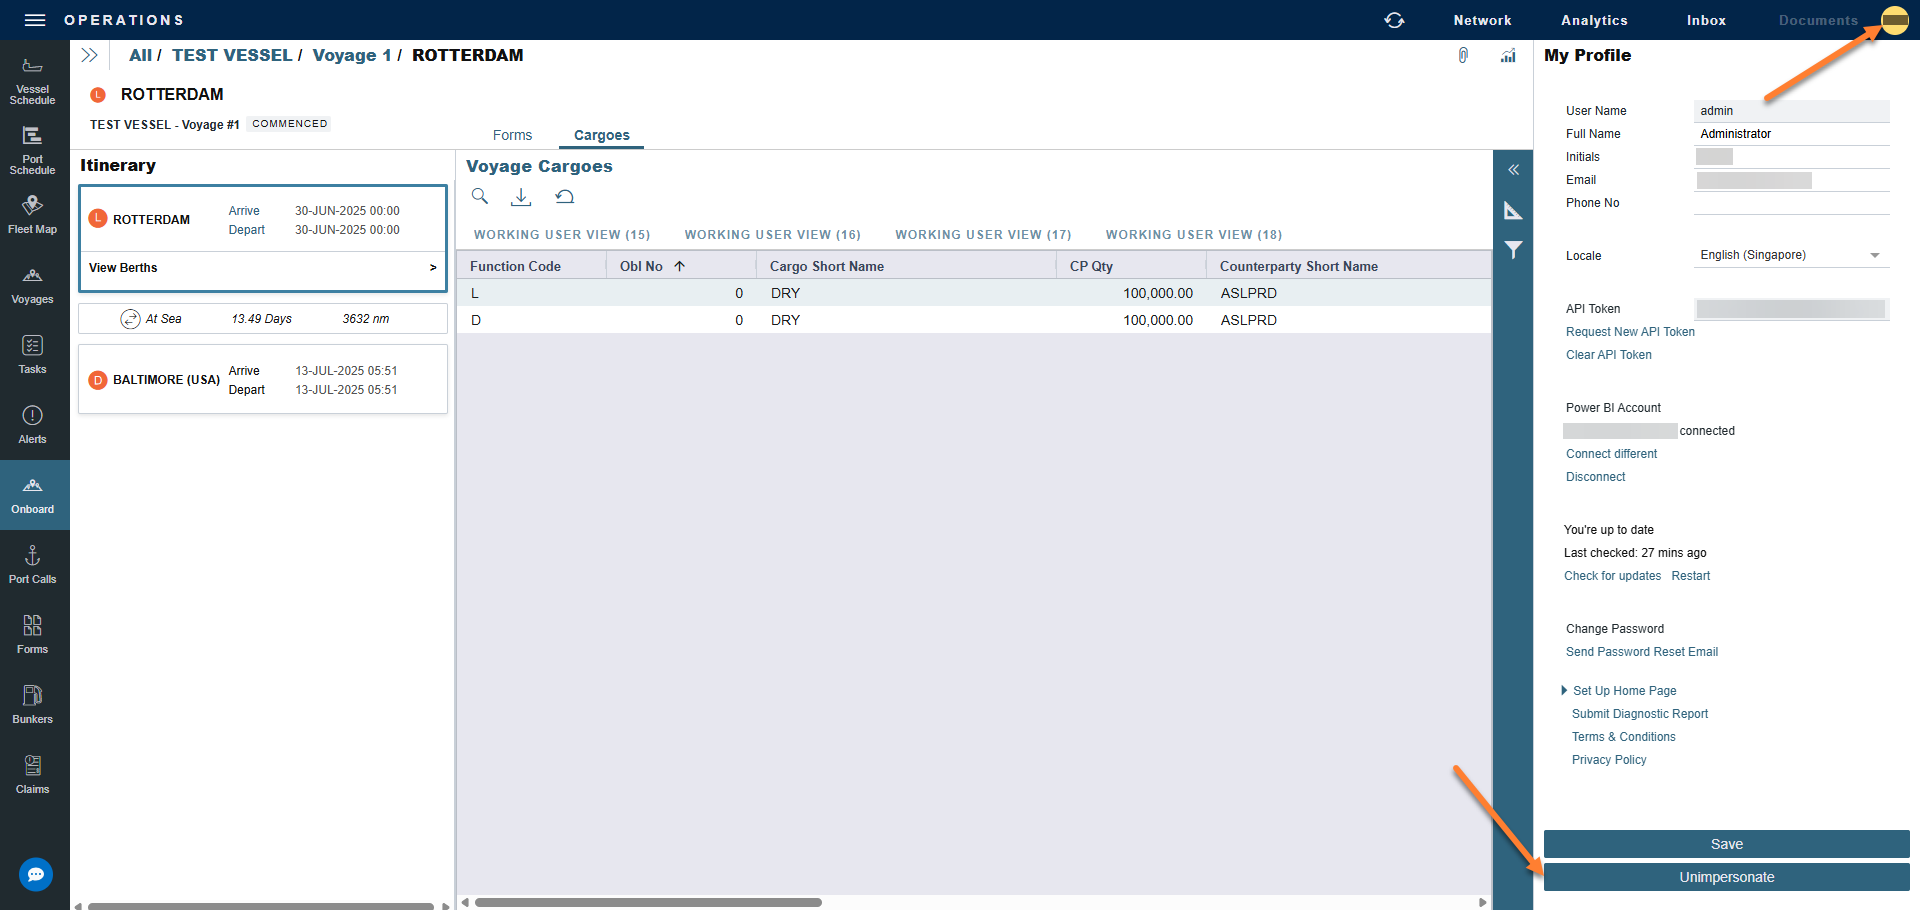
Task: Open Bunkers in the sidebar
Action: (x=32, y=706)
